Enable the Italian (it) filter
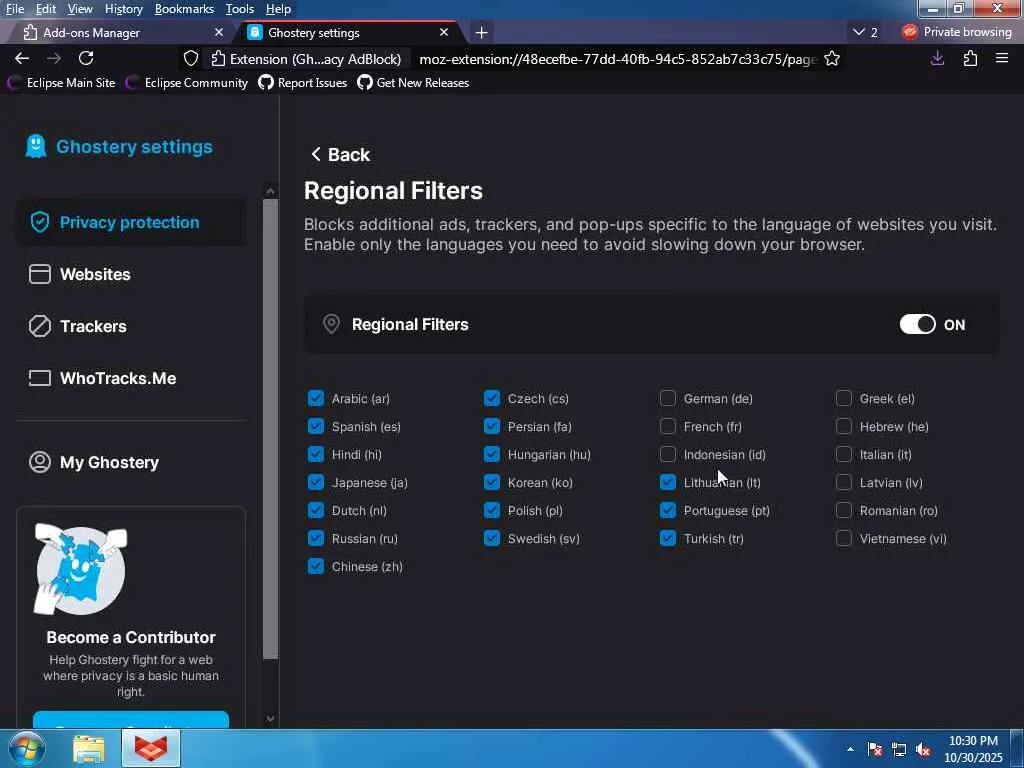Screen dimensions: 1024x768 pos(844,455)
